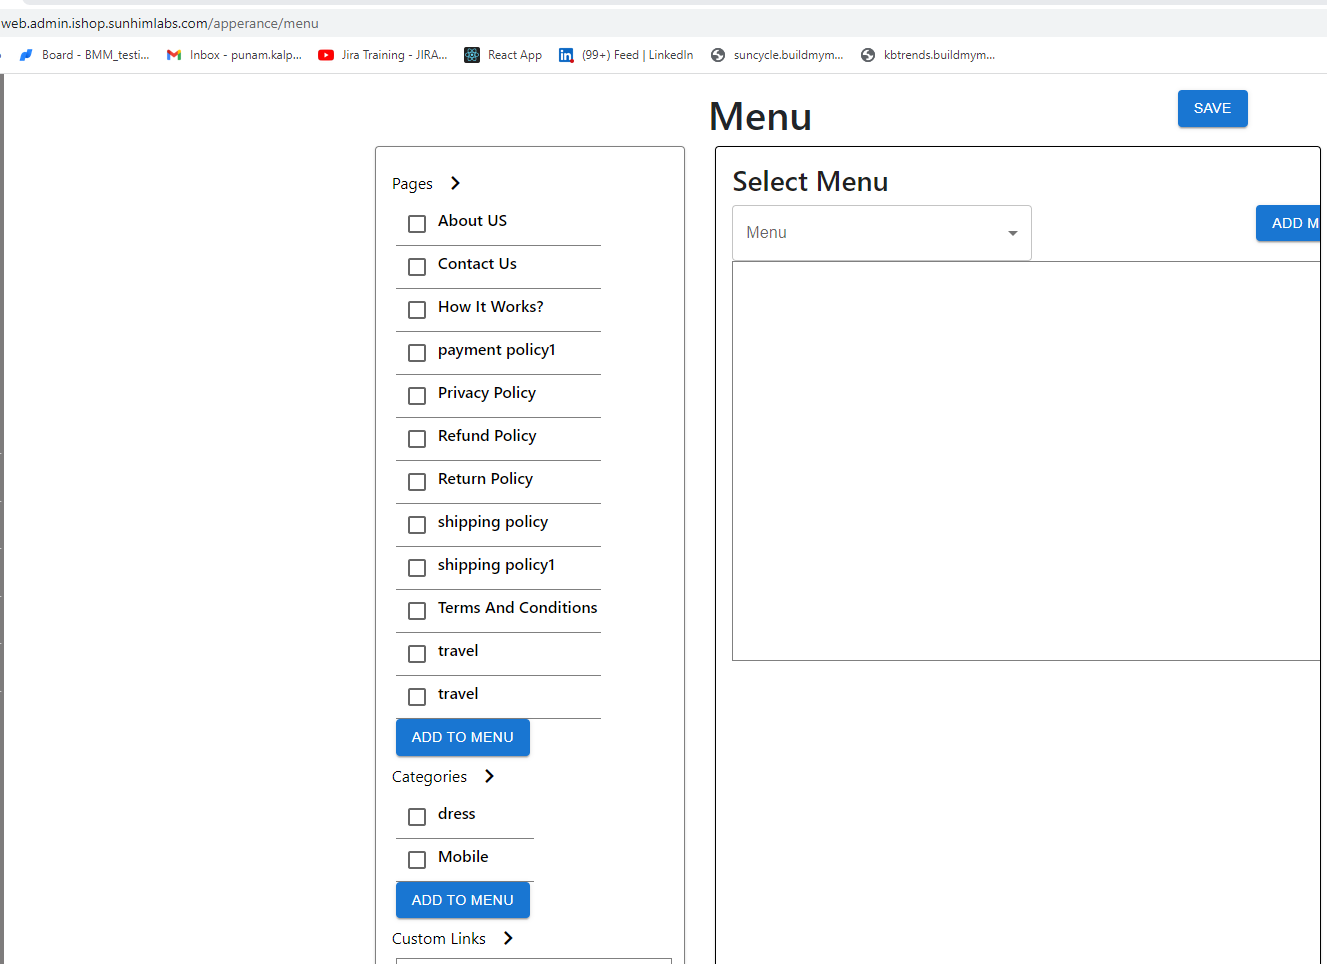Viewport: 1327px width, 964px height.
Task: Collapse the Categories section chevron
Action: click(490, 776)
